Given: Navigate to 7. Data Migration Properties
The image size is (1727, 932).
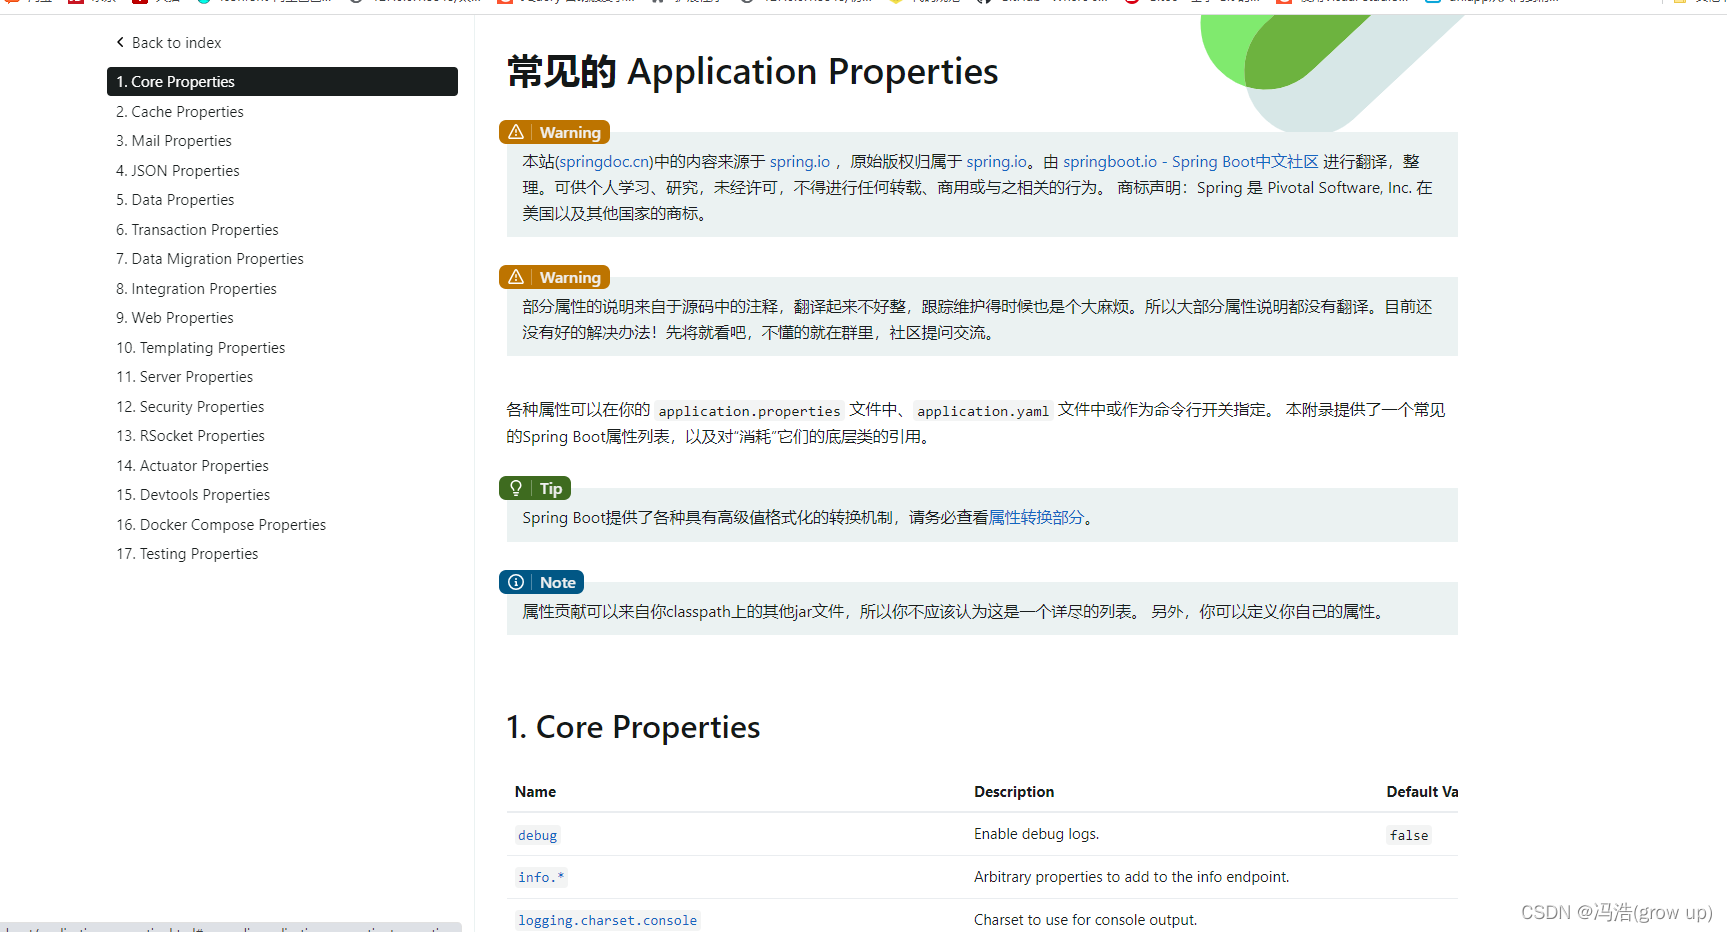Looking at the screenshot, I should [210, 259].
